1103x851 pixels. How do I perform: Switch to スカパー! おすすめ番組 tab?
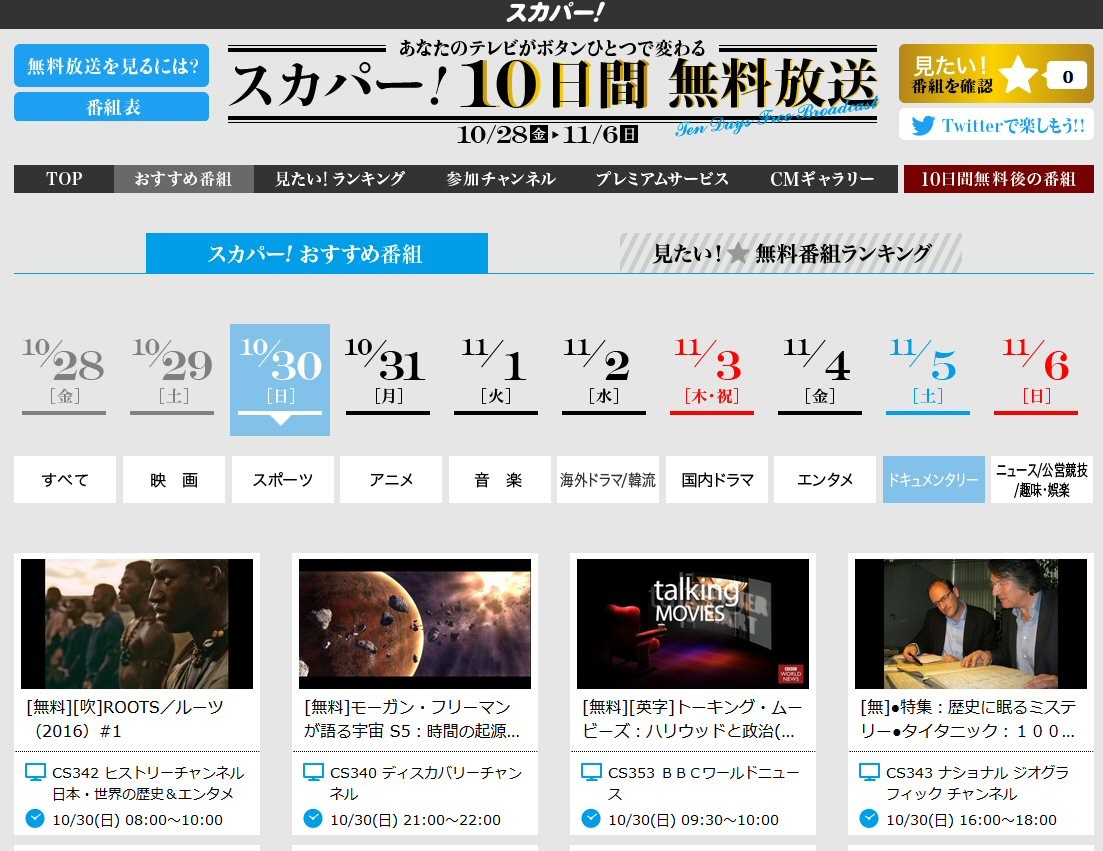[317, 253]
